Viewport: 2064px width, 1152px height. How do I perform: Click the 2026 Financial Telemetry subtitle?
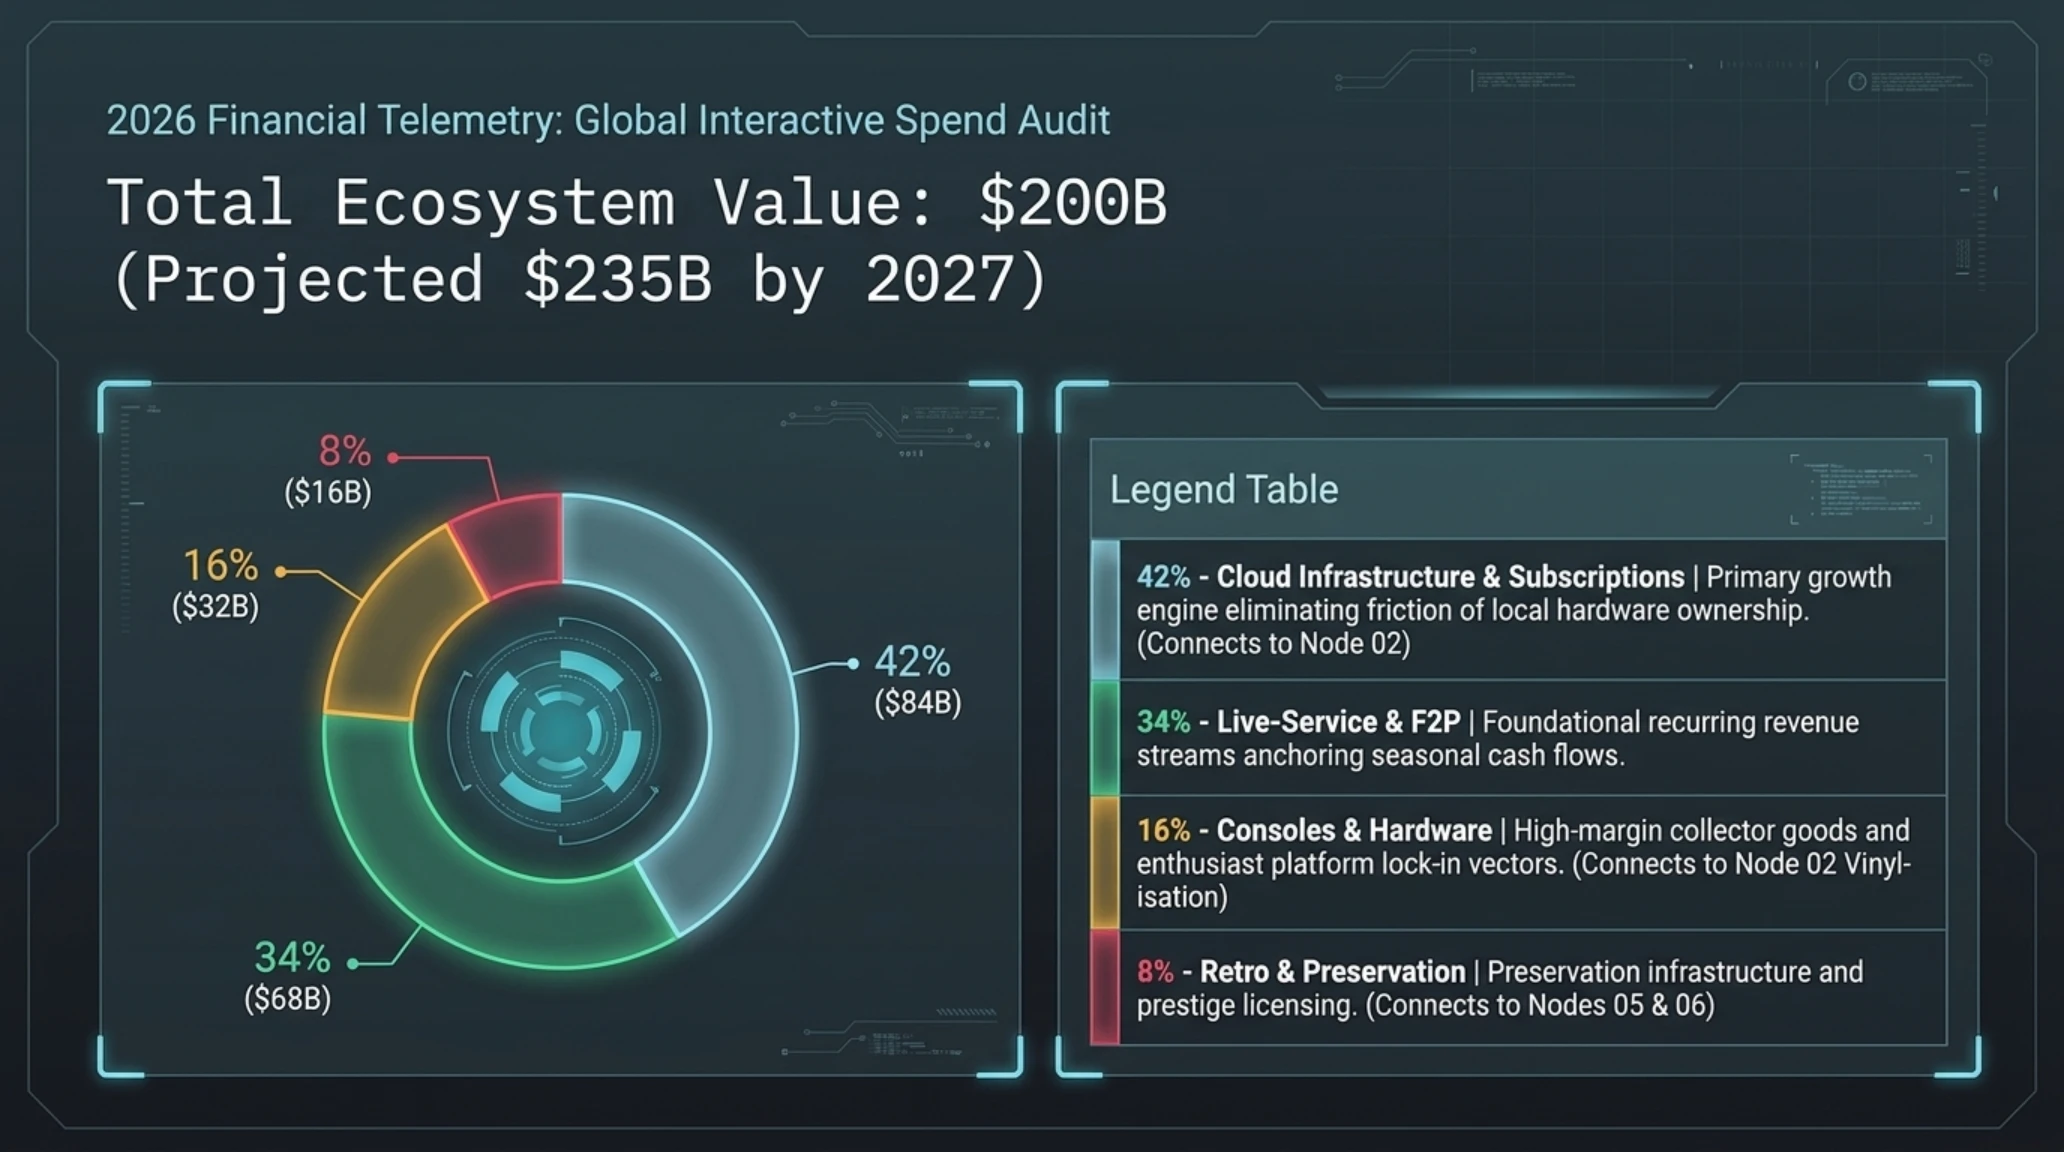click(x=608, y=120)
